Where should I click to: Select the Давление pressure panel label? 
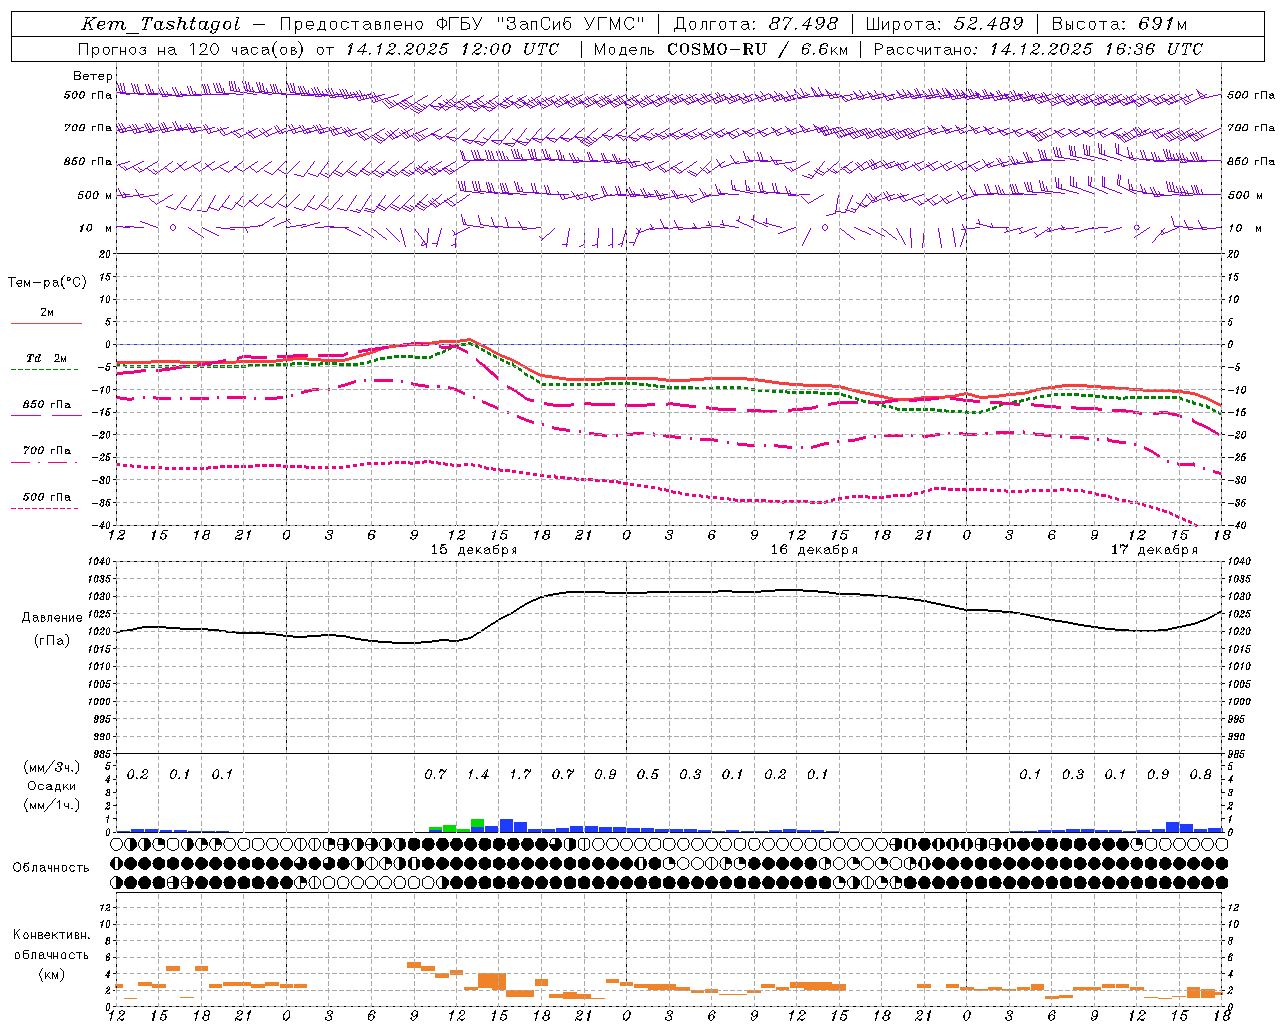[52, 618]
